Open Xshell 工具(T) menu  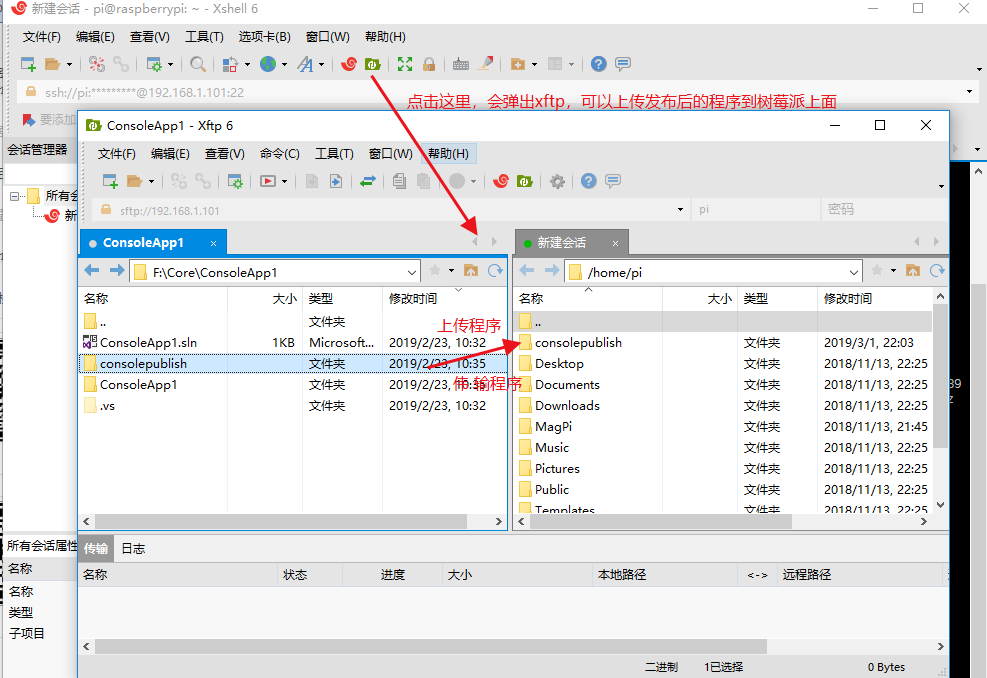(x=204, y=37)
